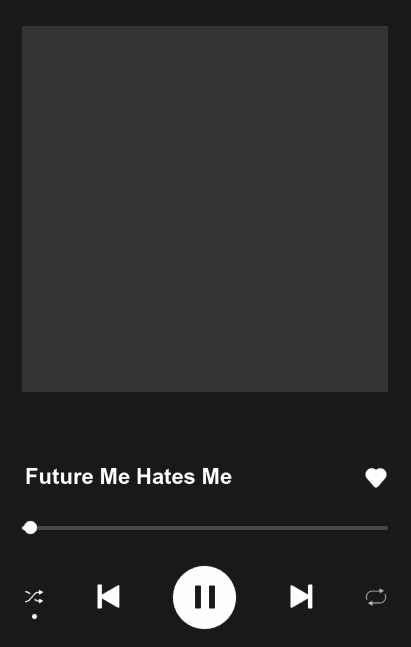Go back to the previous track

point(108,596)
